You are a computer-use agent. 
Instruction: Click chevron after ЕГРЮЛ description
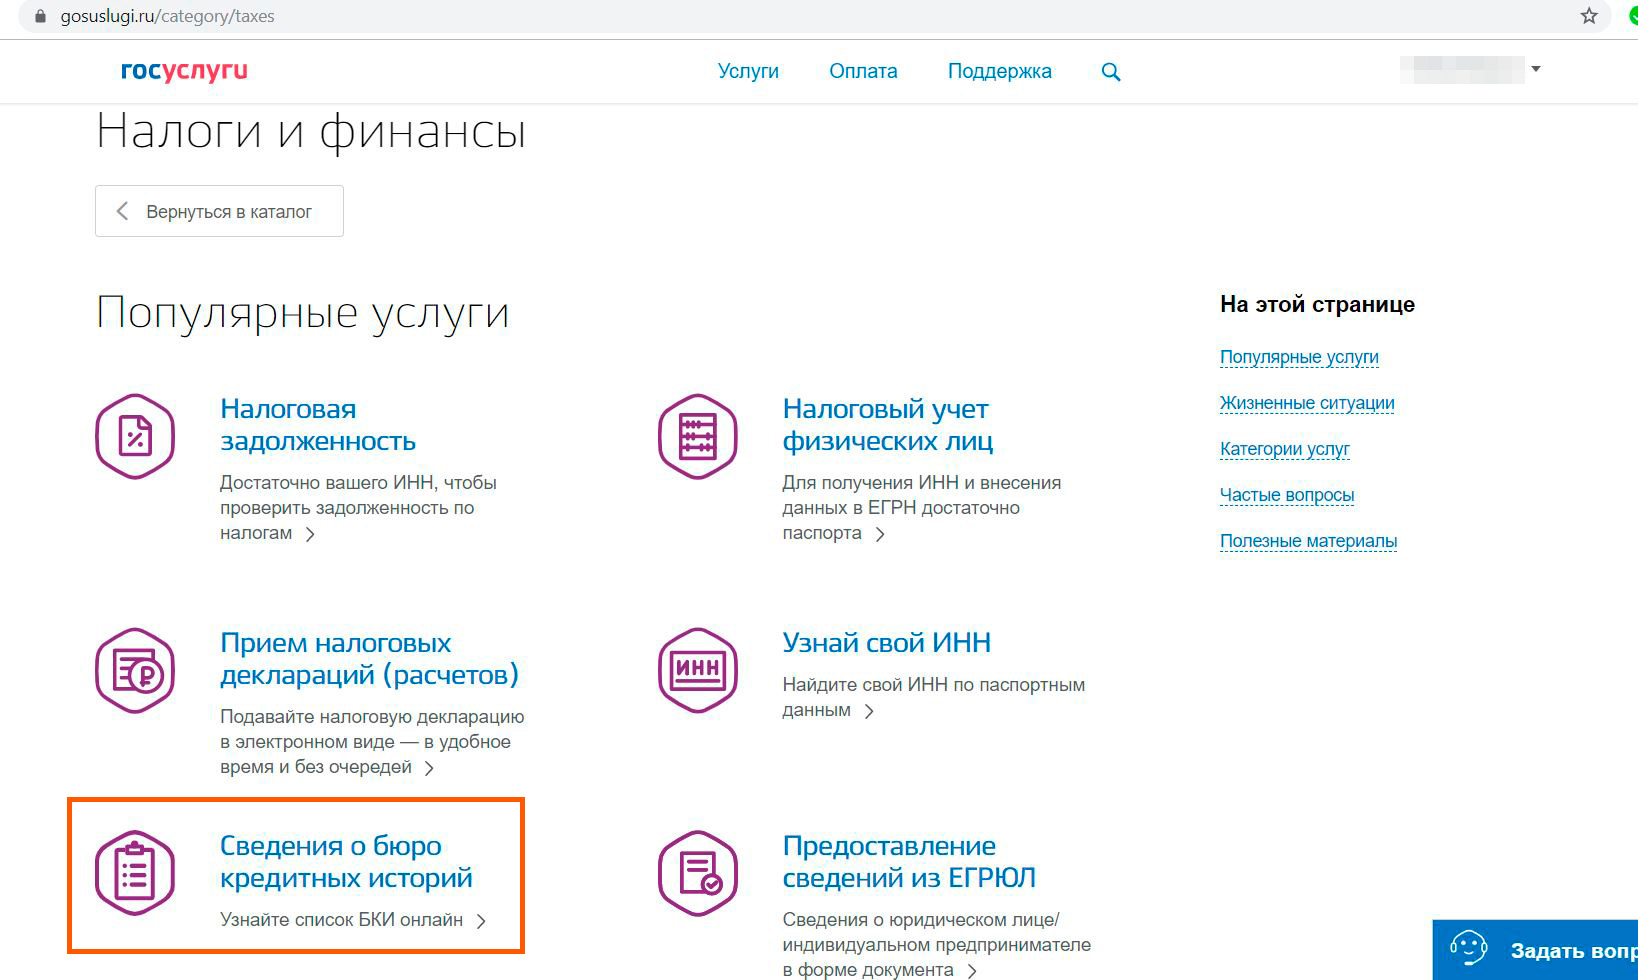[x=972, y=971]
